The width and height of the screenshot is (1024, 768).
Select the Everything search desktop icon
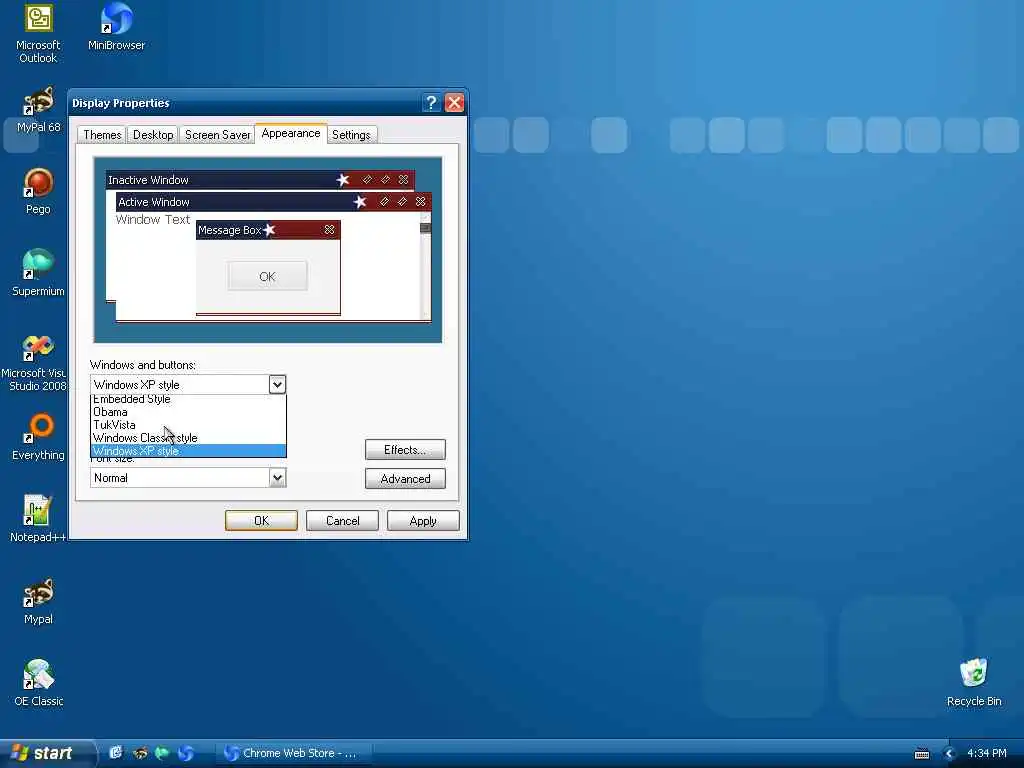38,436
